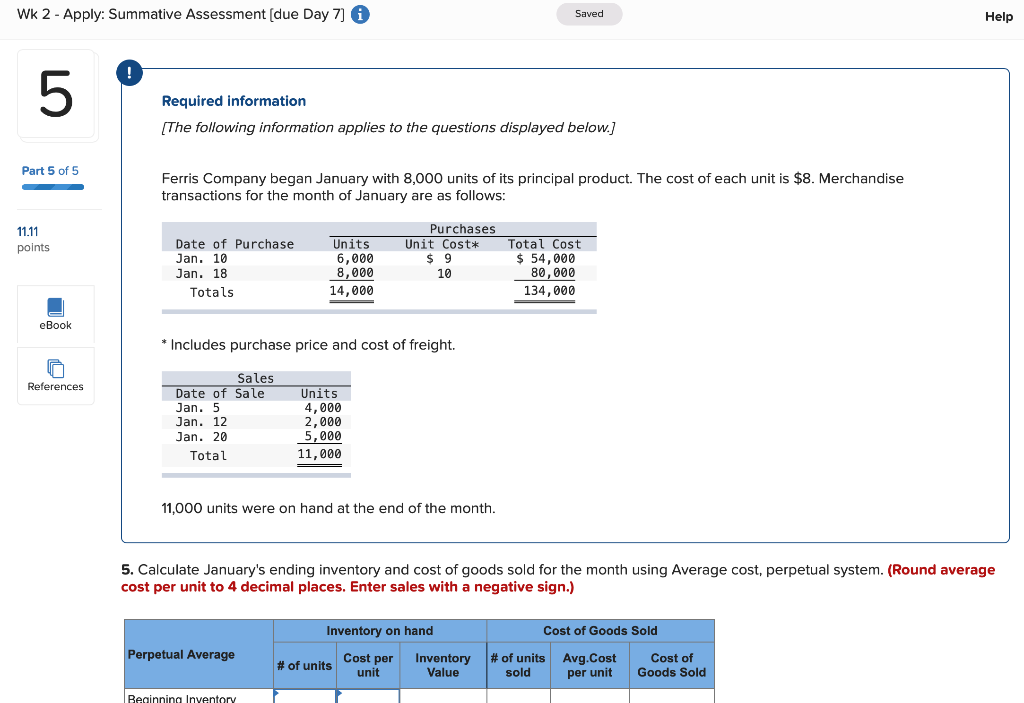Click the number of units sold cell

tap(518, 698)
